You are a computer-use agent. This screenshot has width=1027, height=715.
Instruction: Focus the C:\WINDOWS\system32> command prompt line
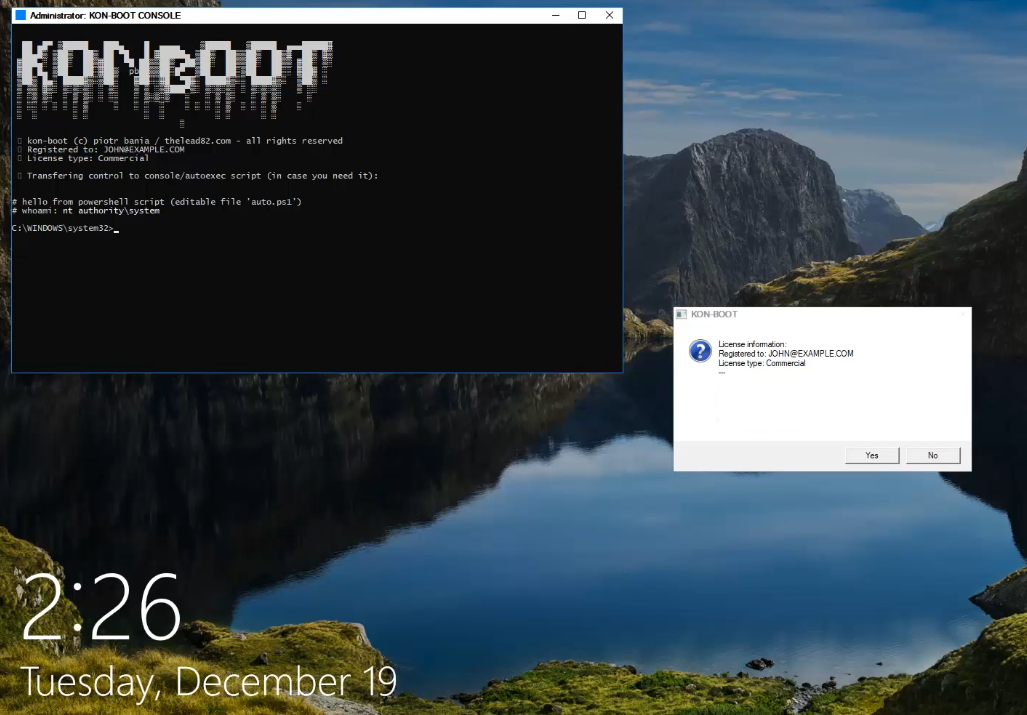[x=65, y=229]
